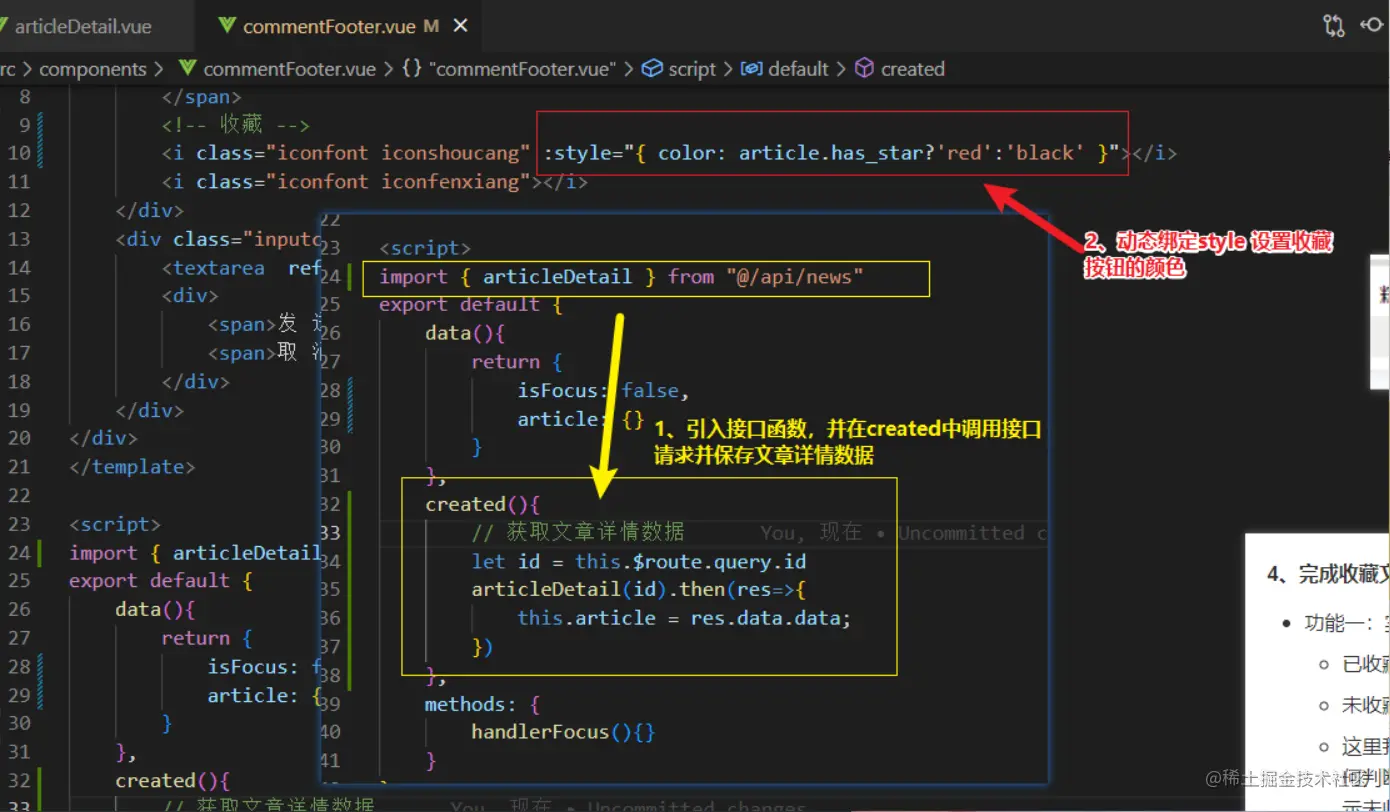Click the Vue logo breadcrumb for commentFooter.vue
Screen dimensions: 1390x812
pos(187,69)
